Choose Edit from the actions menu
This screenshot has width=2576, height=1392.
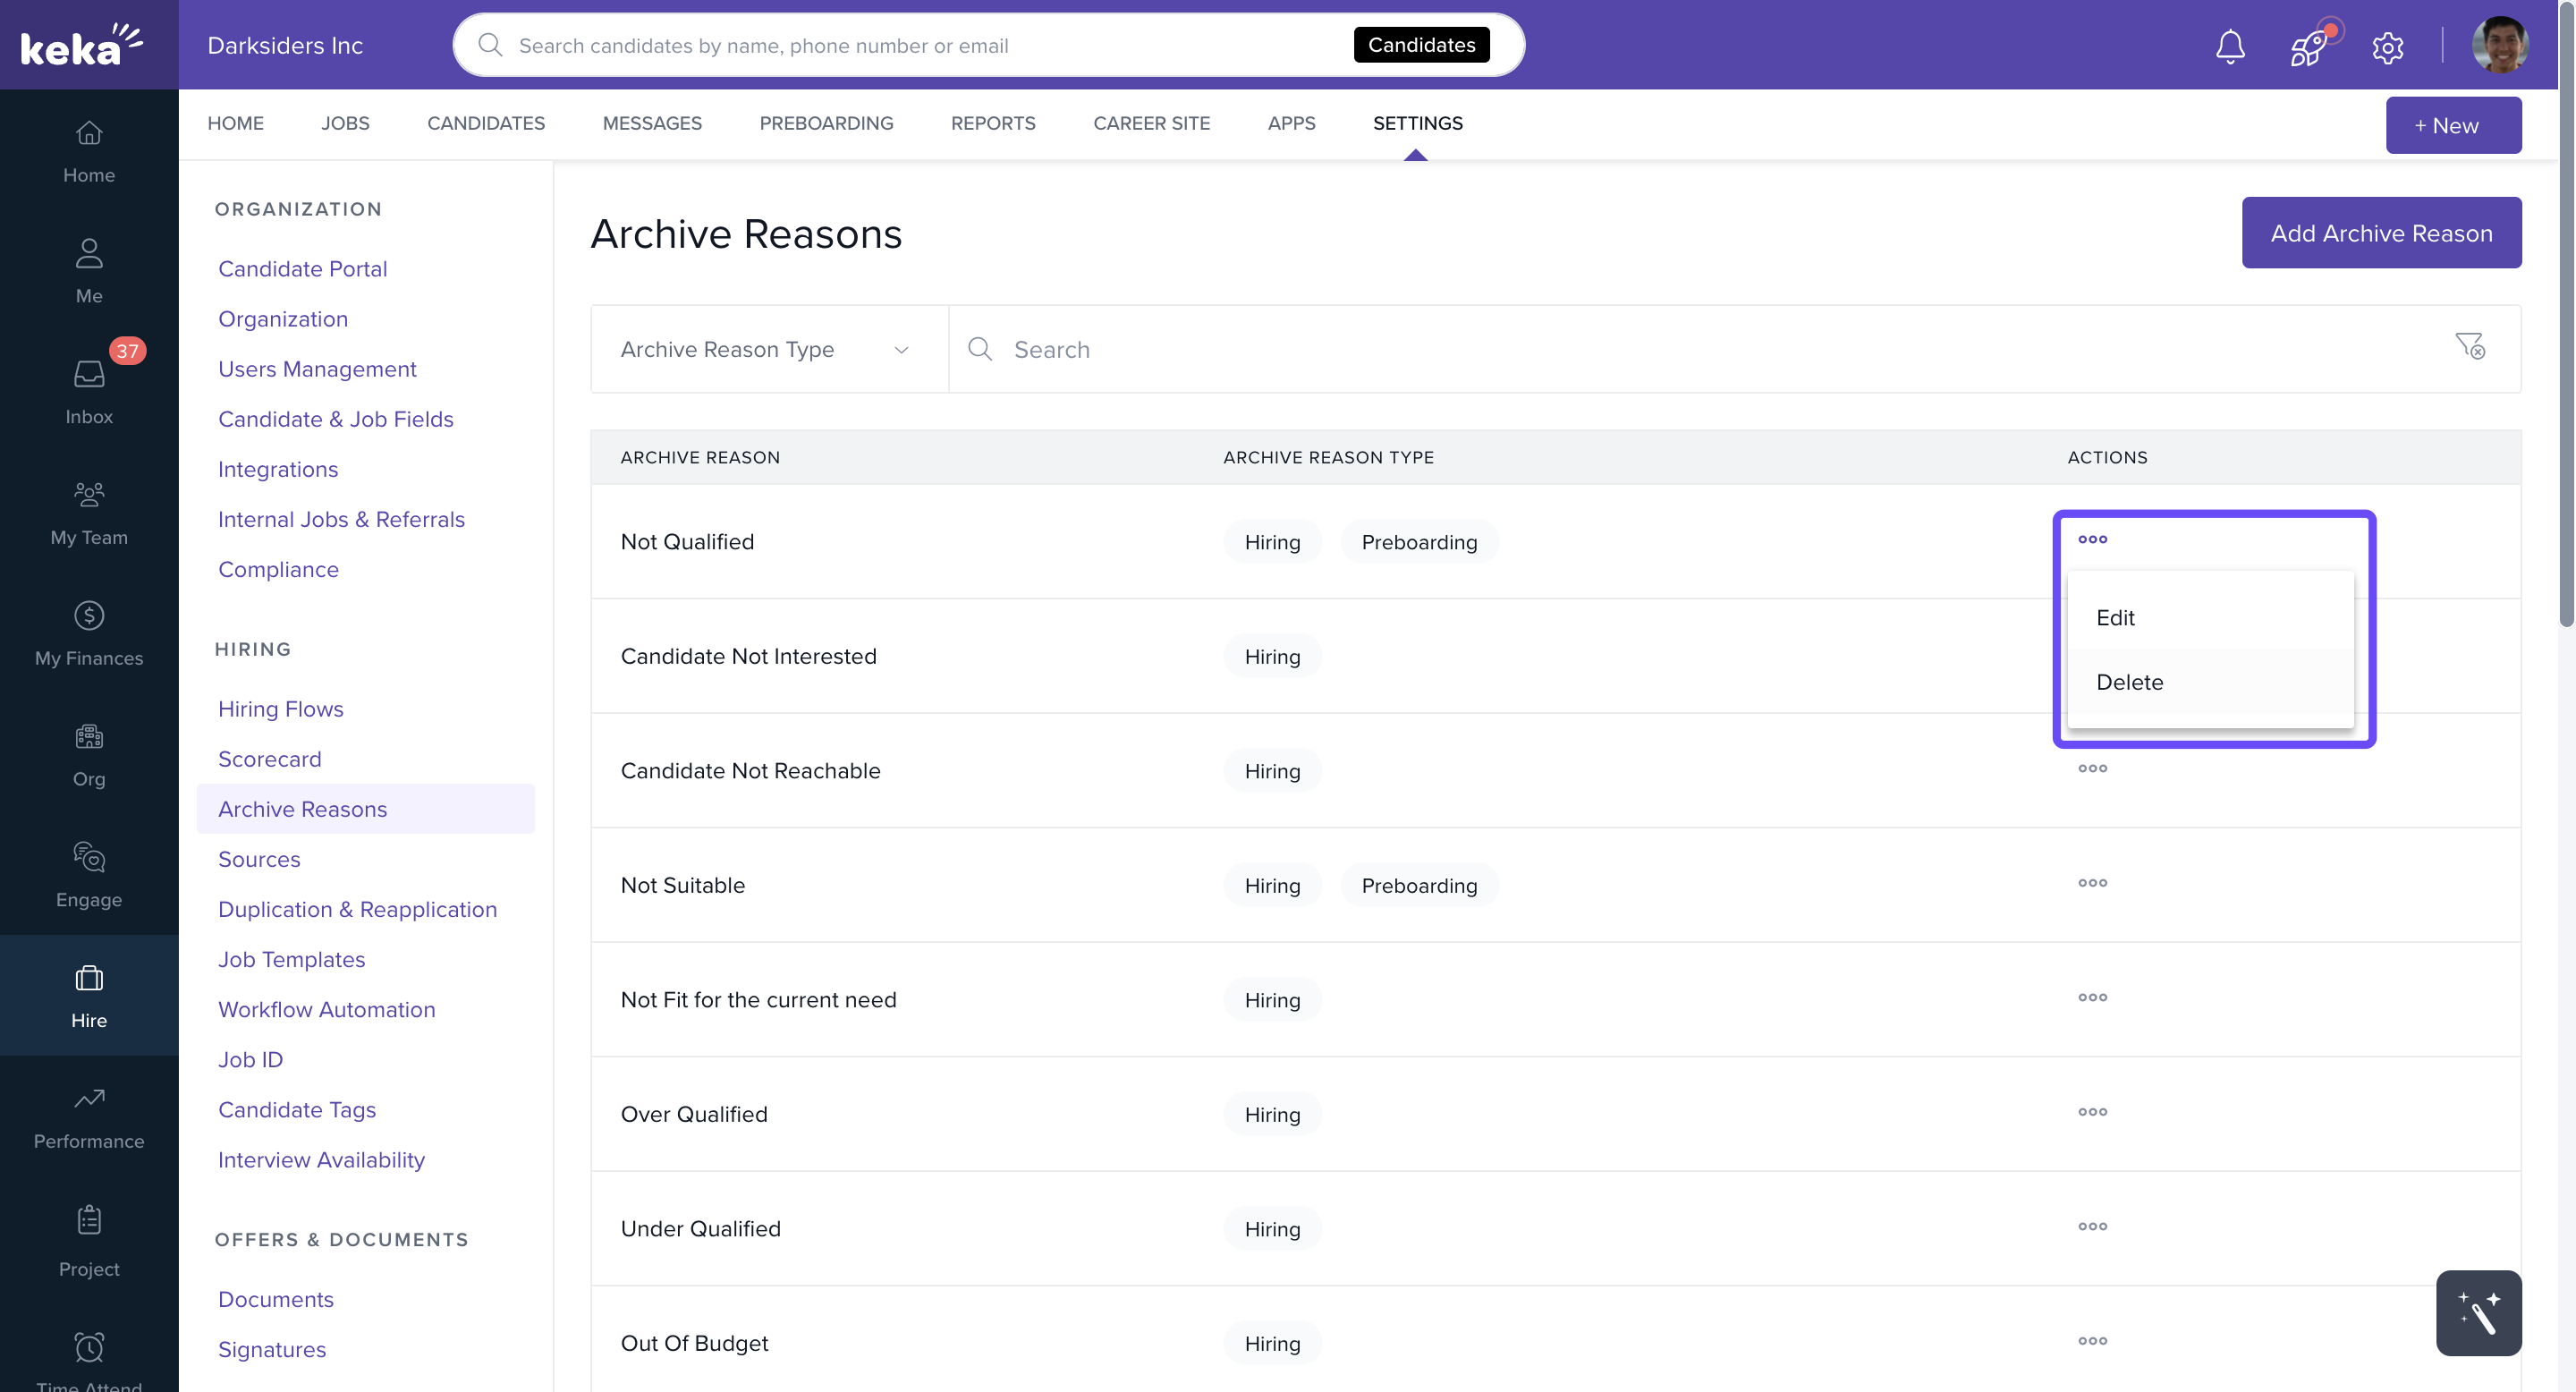[x=2115, y=617]
